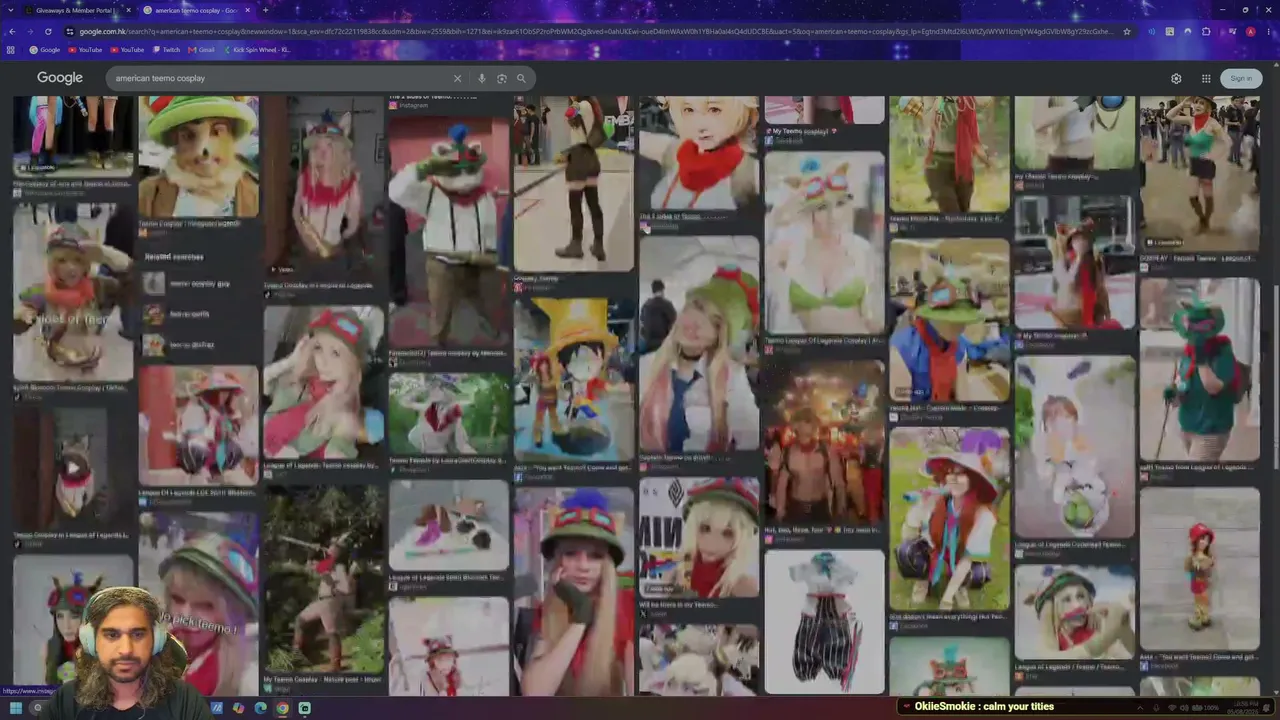Image resolution: width=1280 pixels, height=720 pixels.
Task: Open the green-hat Teemo mascot head image
Action: 198,156
